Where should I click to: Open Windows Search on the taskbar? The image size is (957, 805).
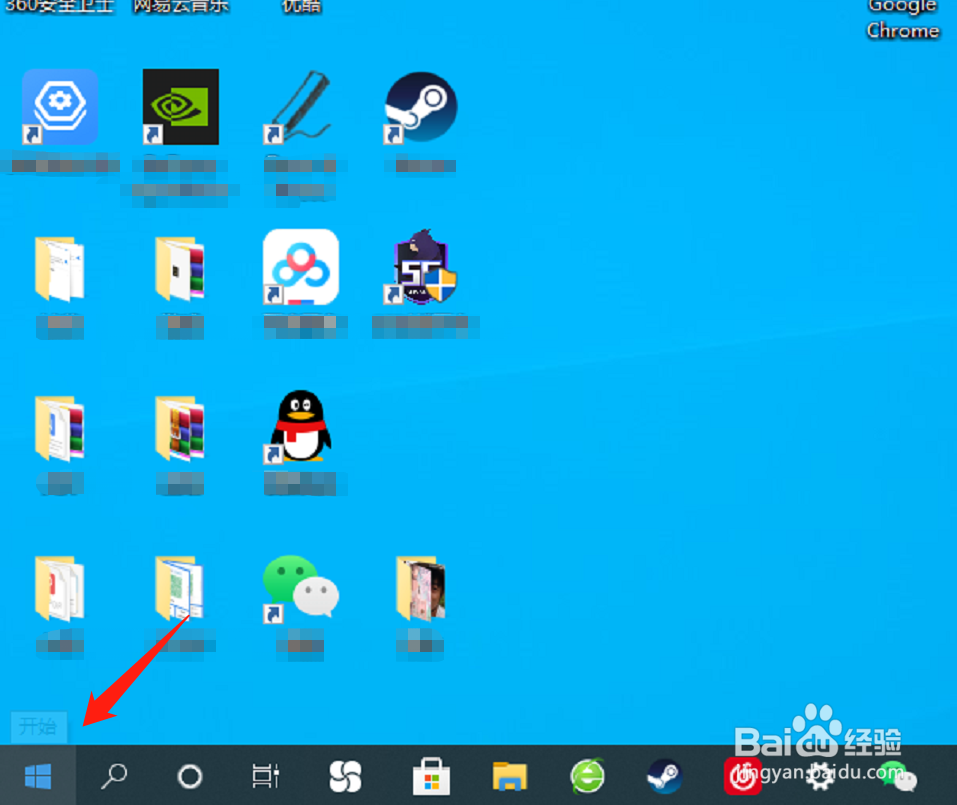pyautogui.click(x=114, y=776)
